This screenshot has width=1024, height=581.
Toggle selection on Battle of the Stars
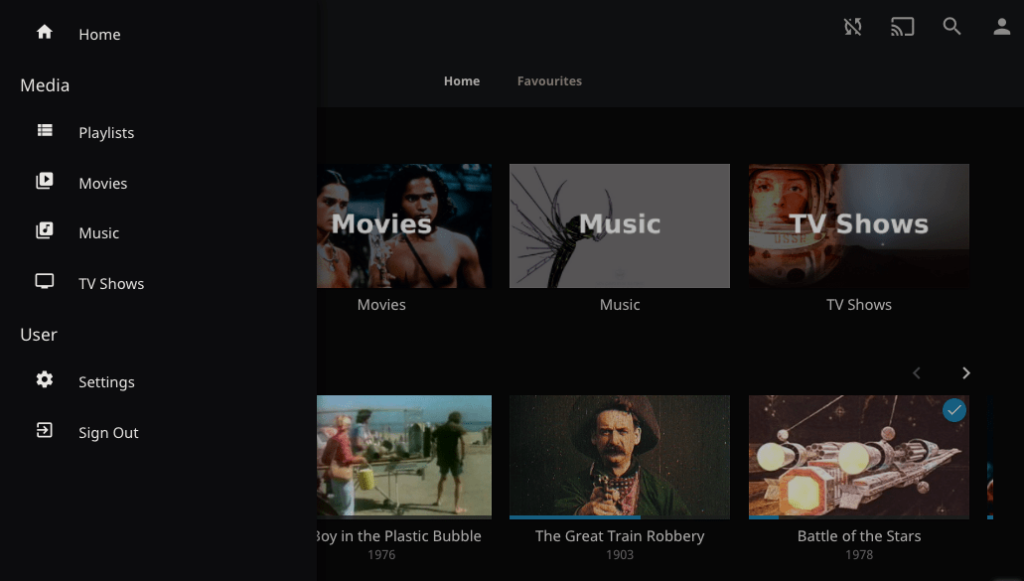click(858, 457)
